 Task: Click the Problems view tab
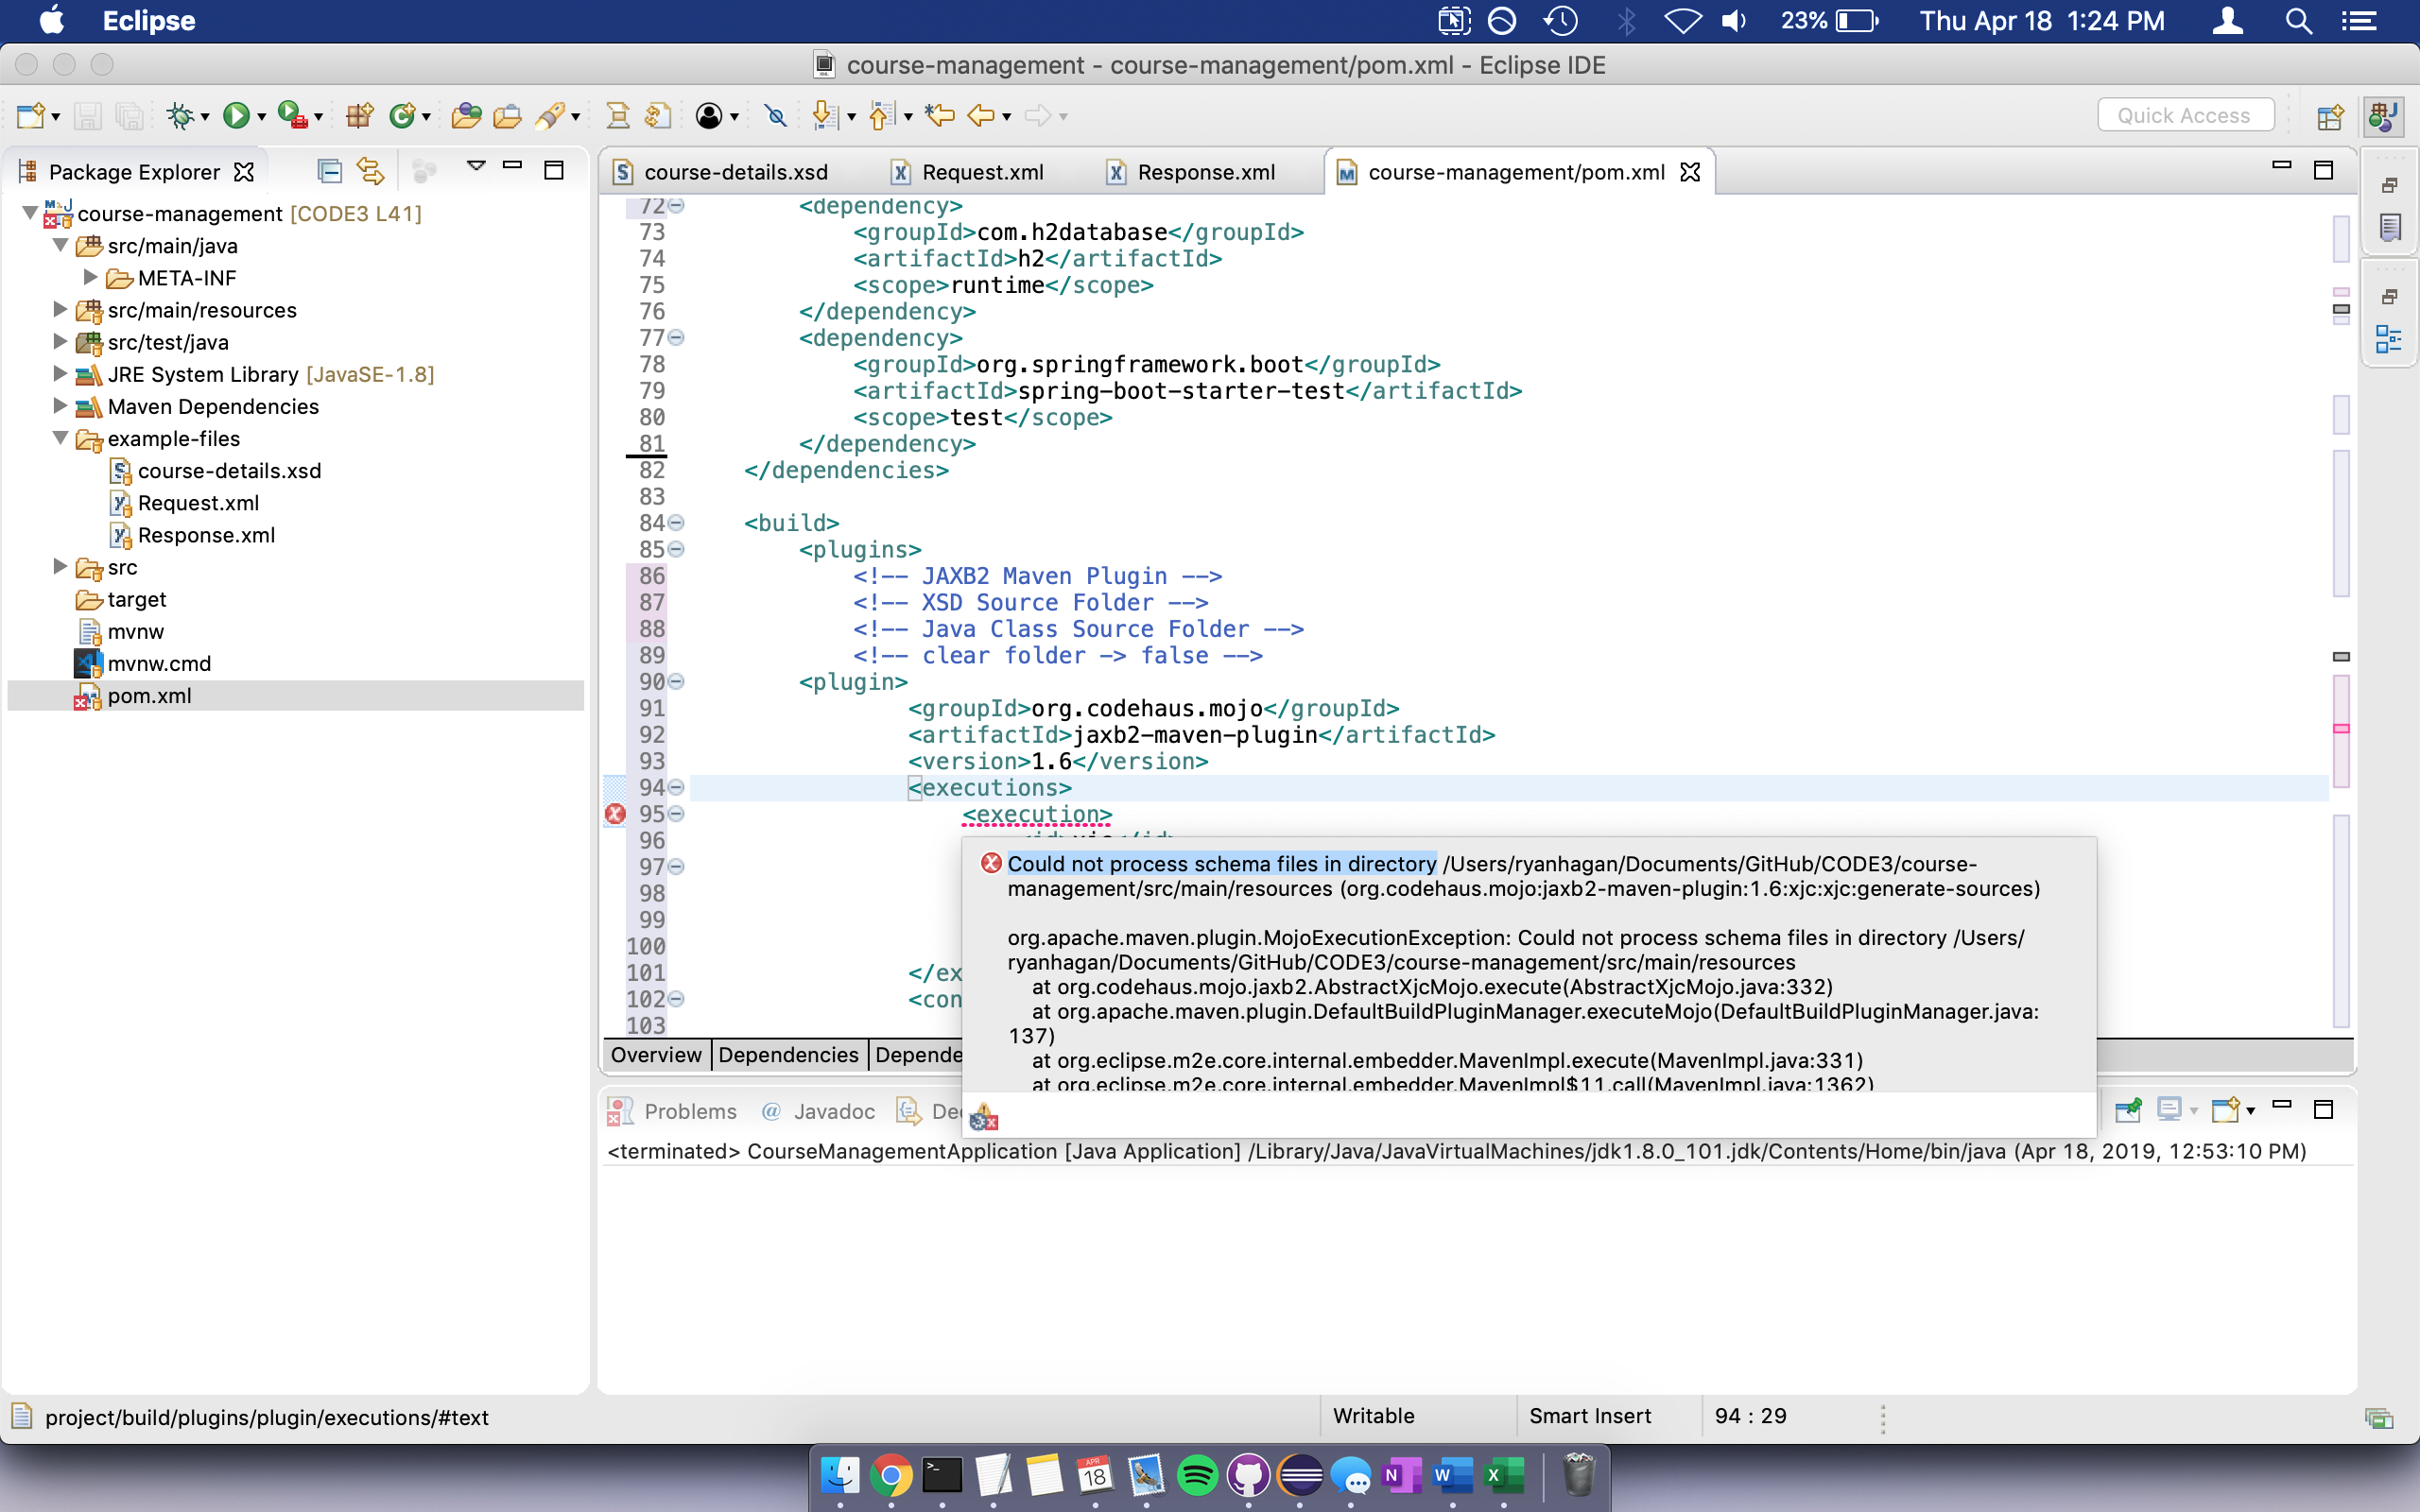pos(689,1111)
